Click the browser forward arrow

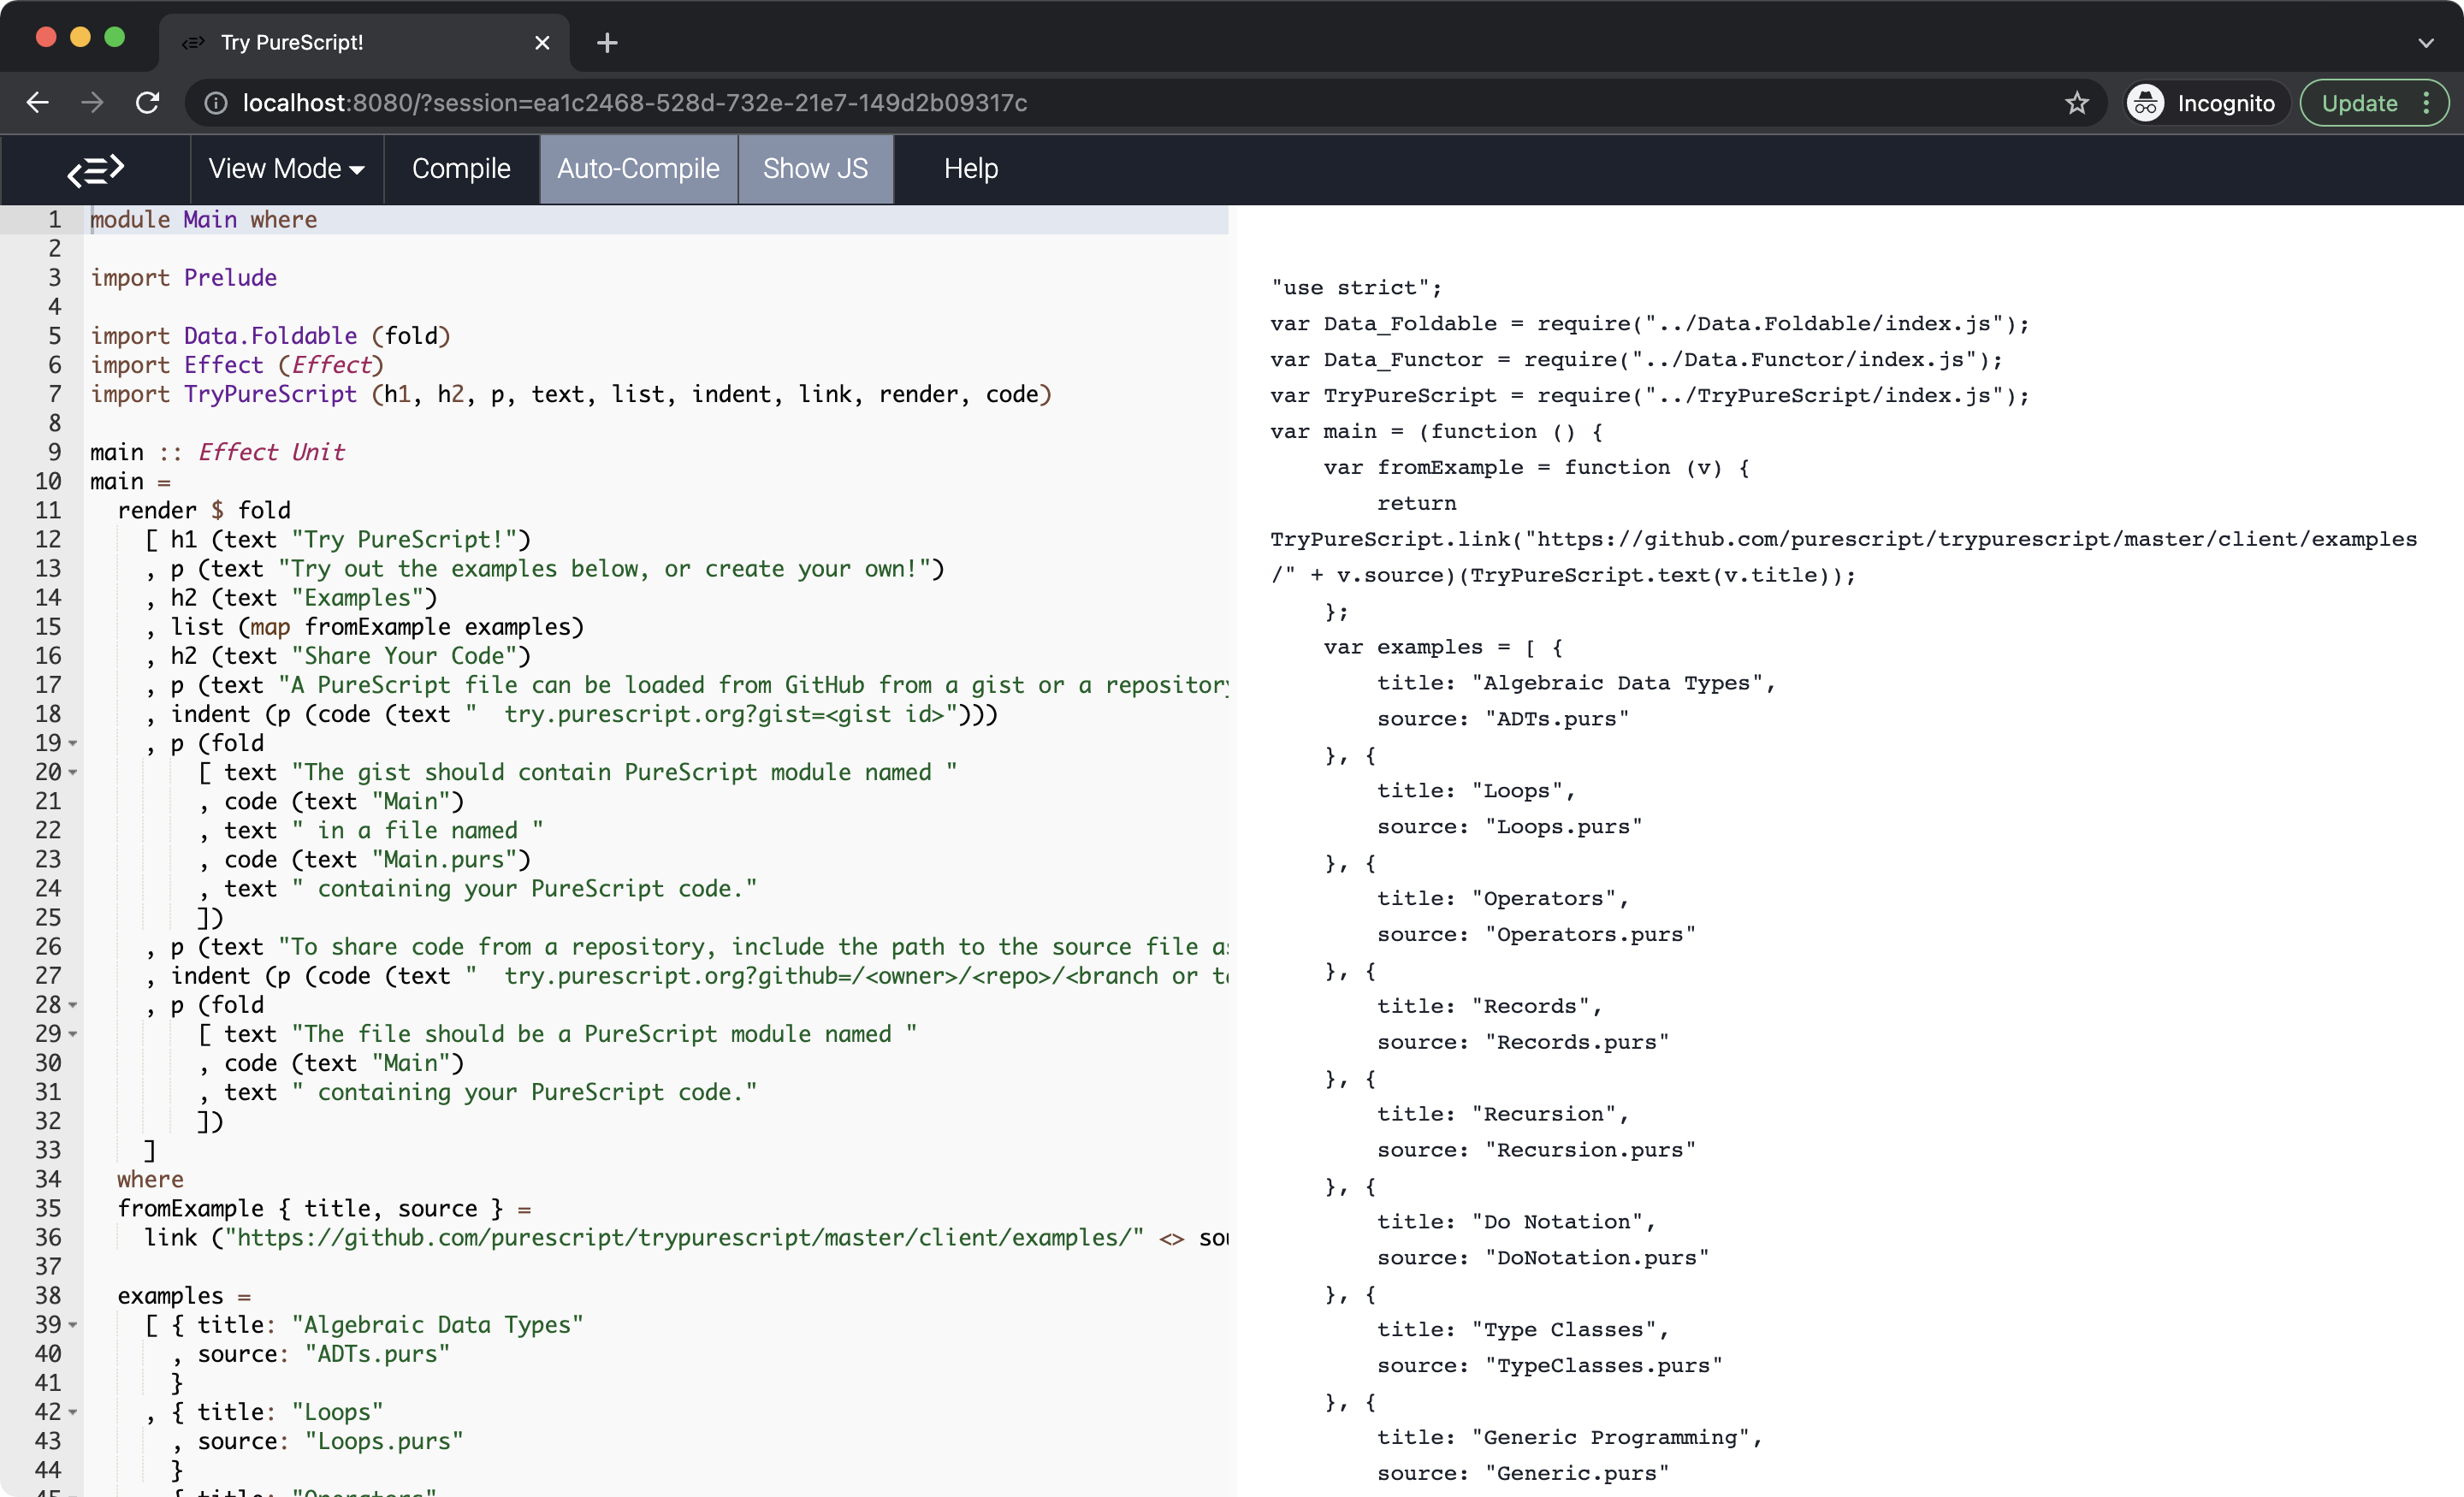[92, 103]
